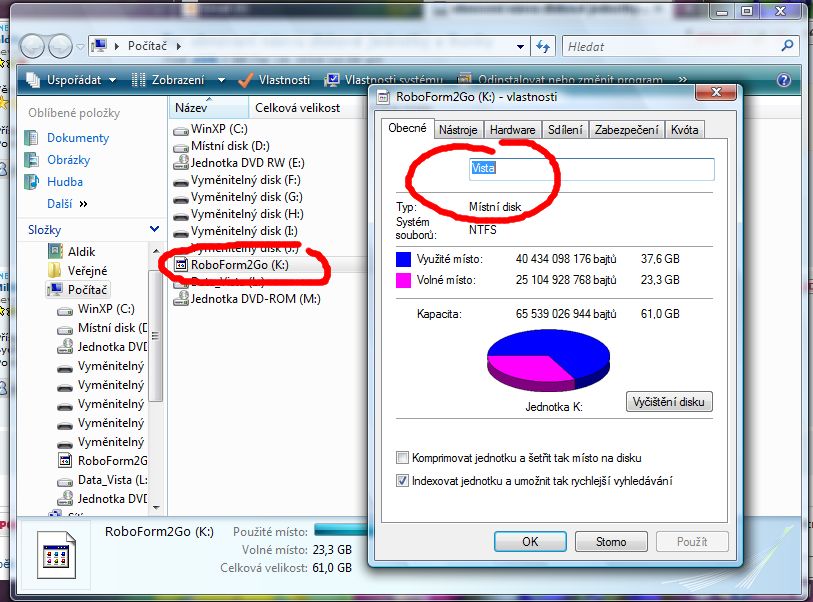Click the Název column header
The height and width of the screenshot is (602, 813).
click(209, 108)
